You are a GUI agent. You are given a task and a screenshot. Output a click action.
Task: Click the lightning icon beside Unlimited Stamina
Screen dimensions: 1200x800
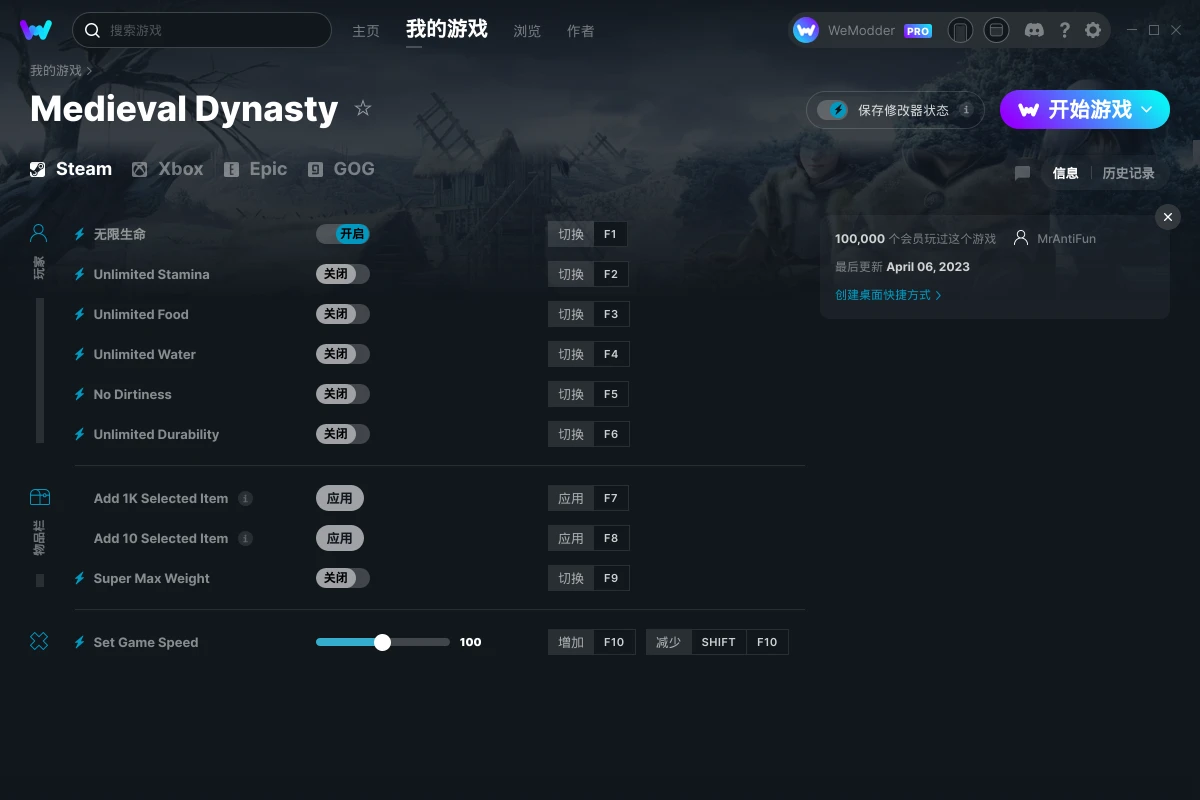(x=80, y=274)
